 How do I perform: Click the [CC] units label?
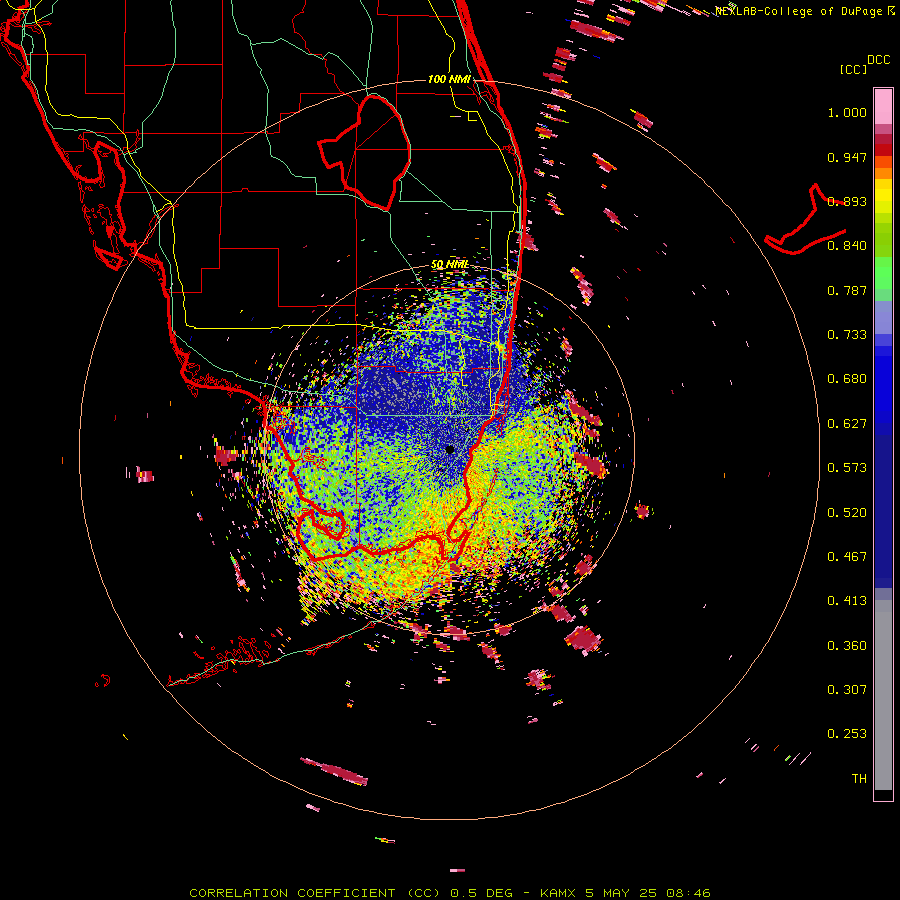[853, 69]
